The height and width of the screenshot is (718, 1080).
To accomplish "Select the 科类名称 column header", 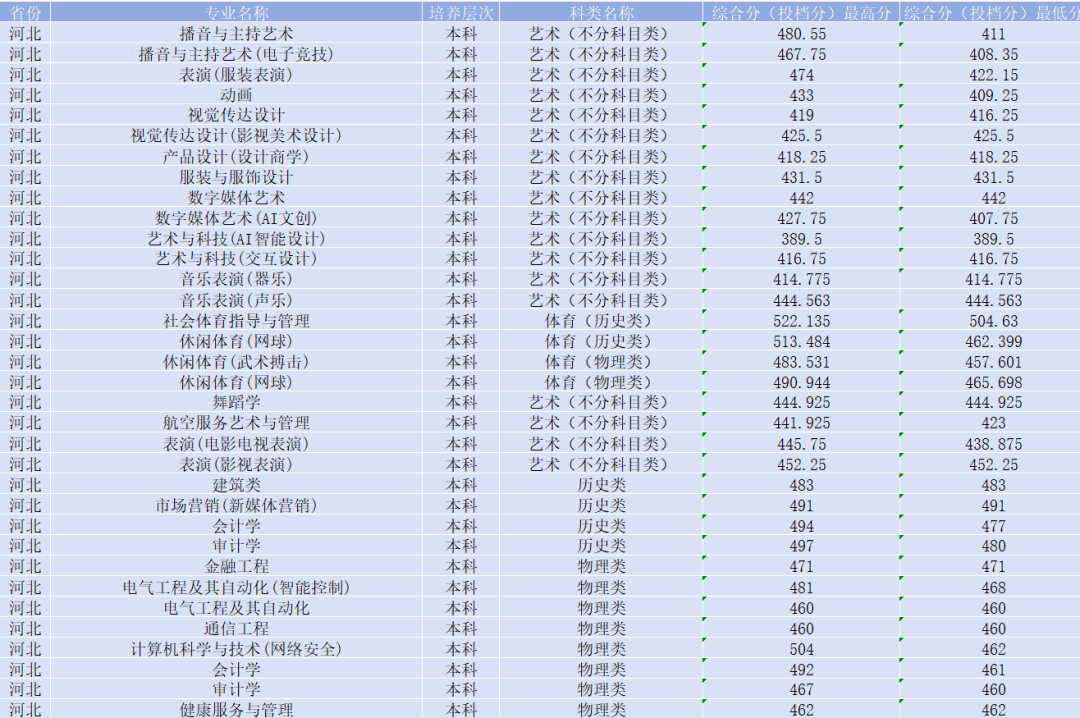I will (601, 12).
